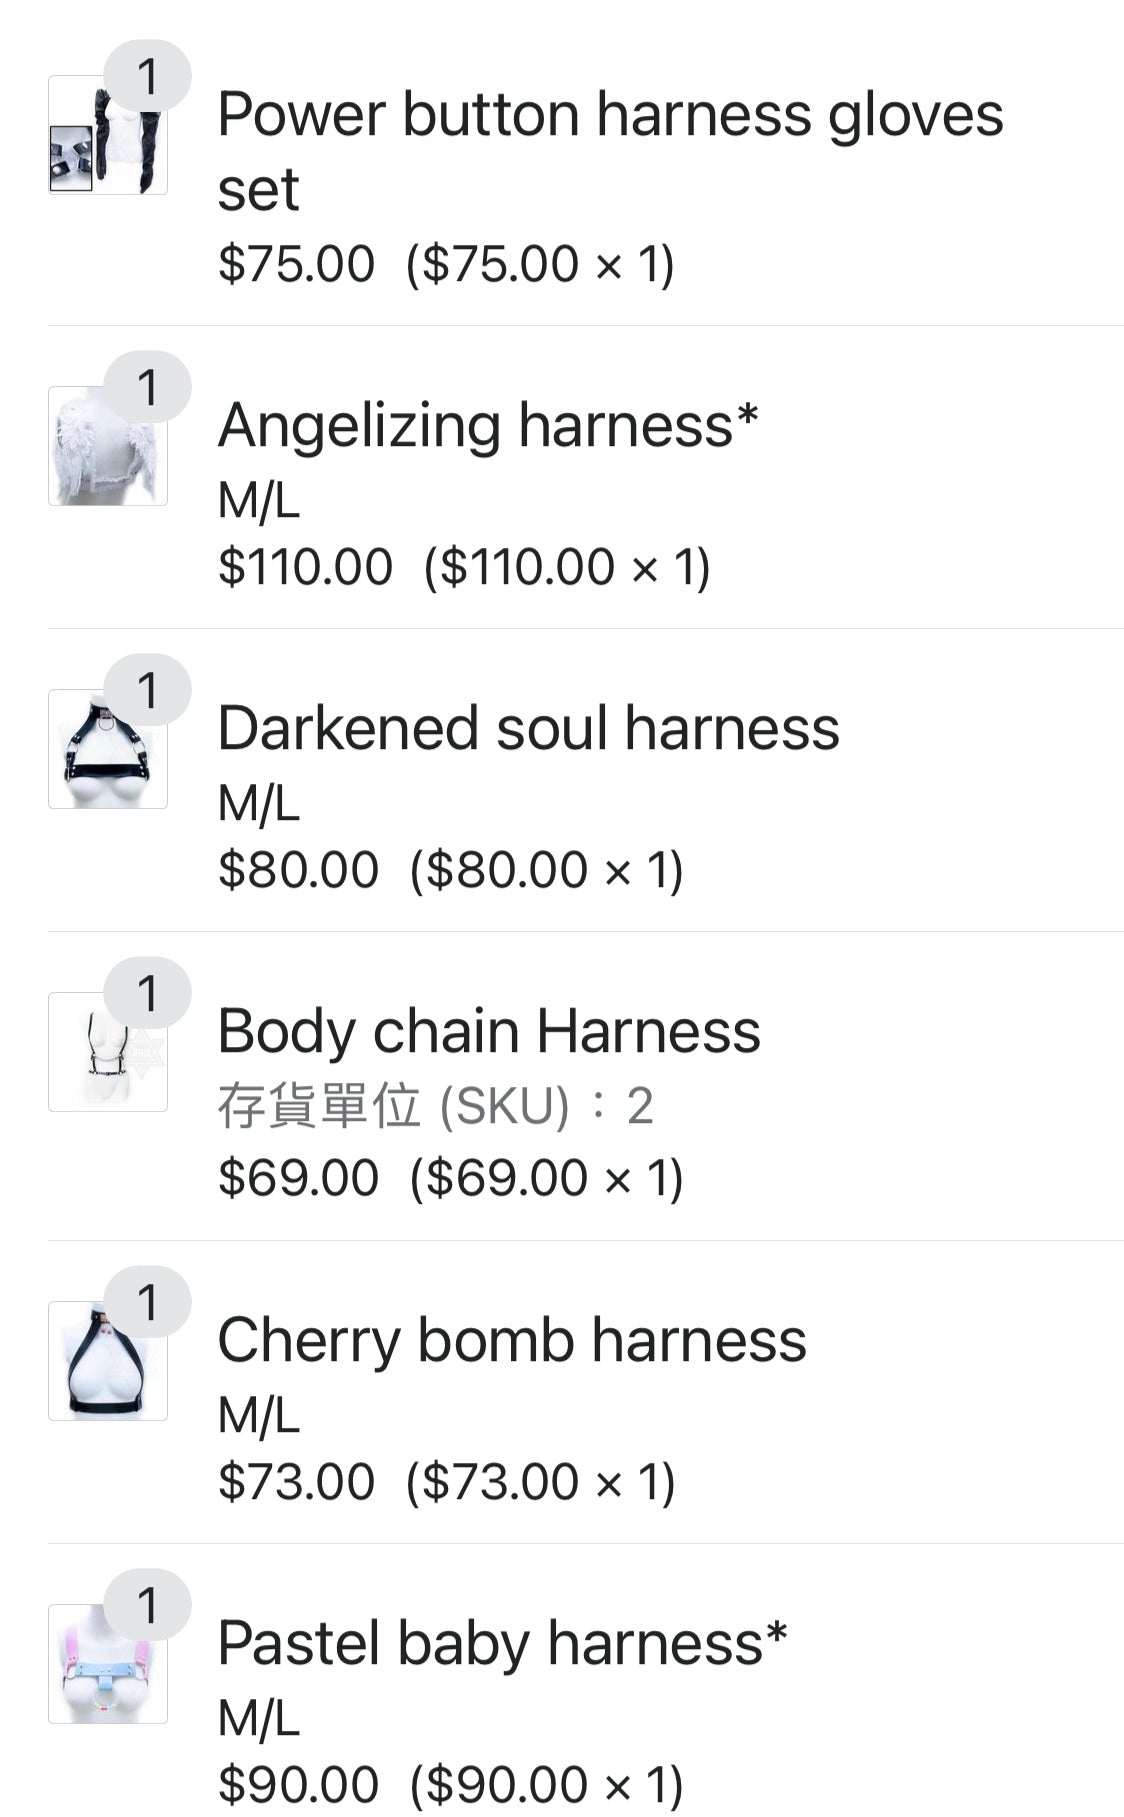
Task: Click quantity badge on Darkened soul harness
Action: pos(148,690)
